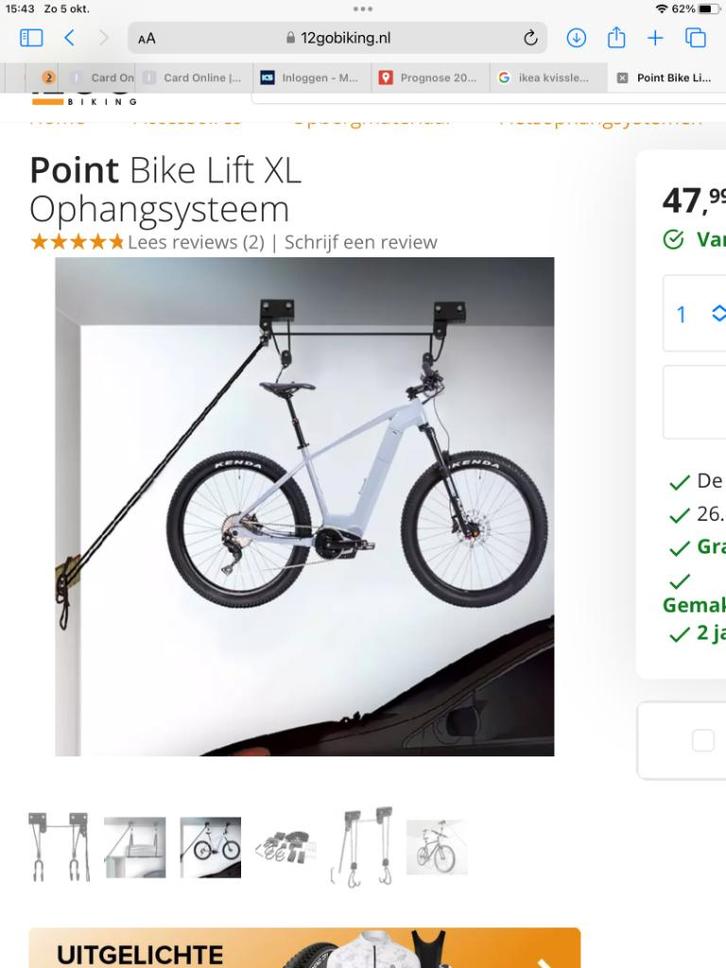Click Schrijf een review link
726x968 pixels.
[x=360, y=242]
